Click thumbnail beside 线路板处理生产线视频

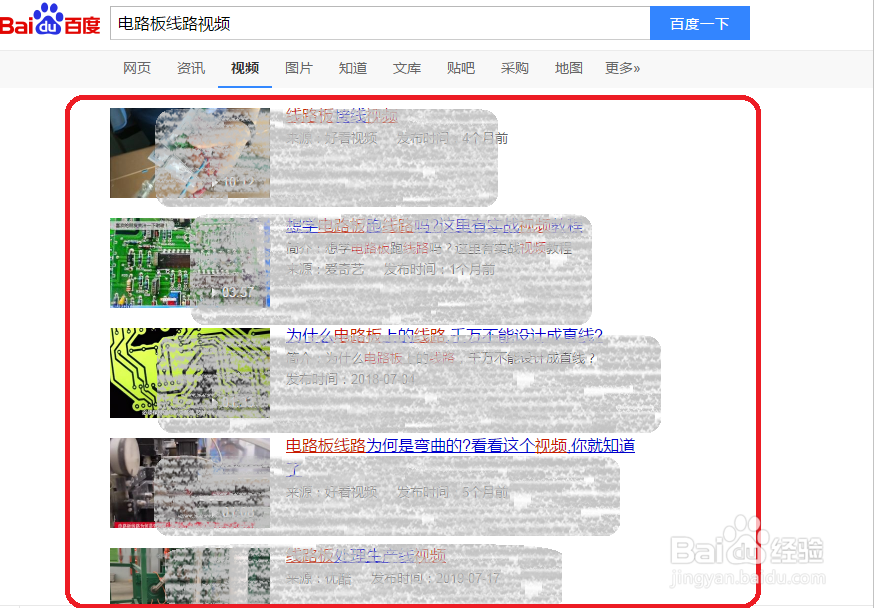click(x=190, y=575)
